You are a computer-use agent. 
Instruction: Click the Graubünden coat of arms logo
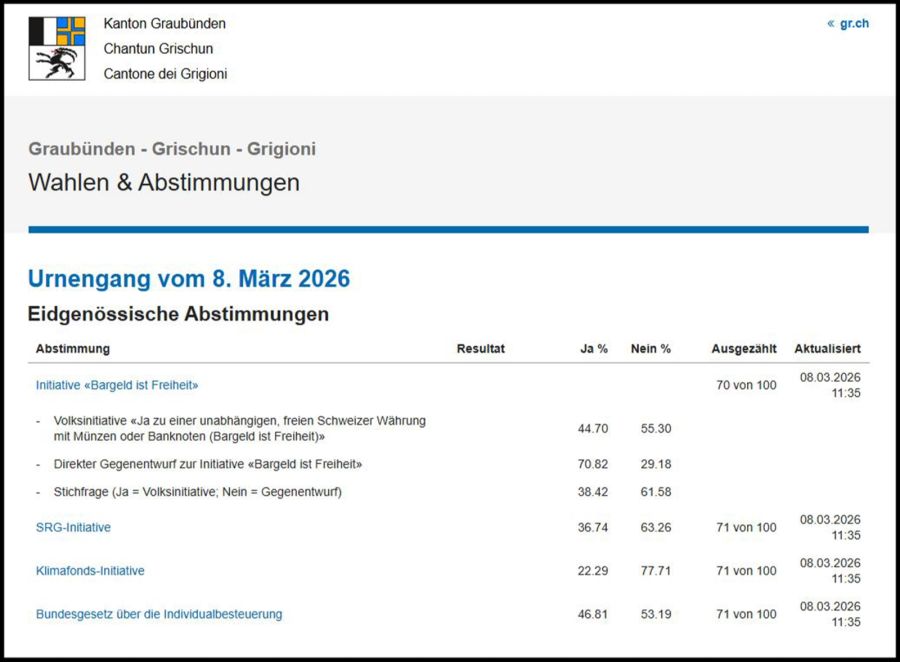(57, 48)
